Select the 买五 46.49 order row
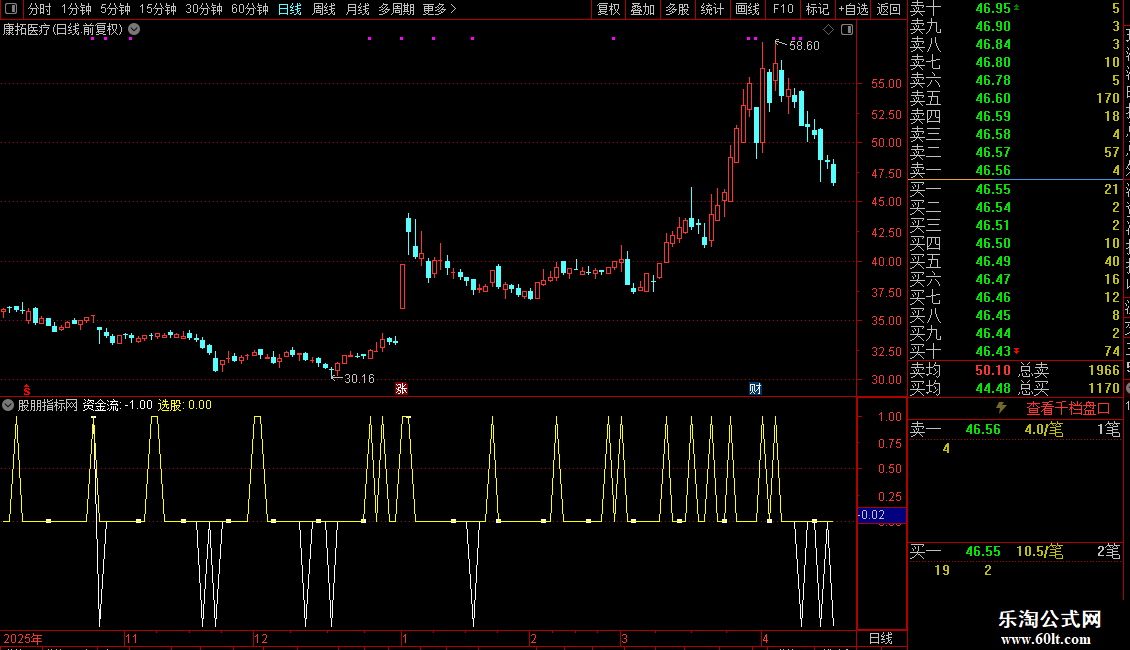Viewport: 1130px width, 650px height. point(1015,261)
